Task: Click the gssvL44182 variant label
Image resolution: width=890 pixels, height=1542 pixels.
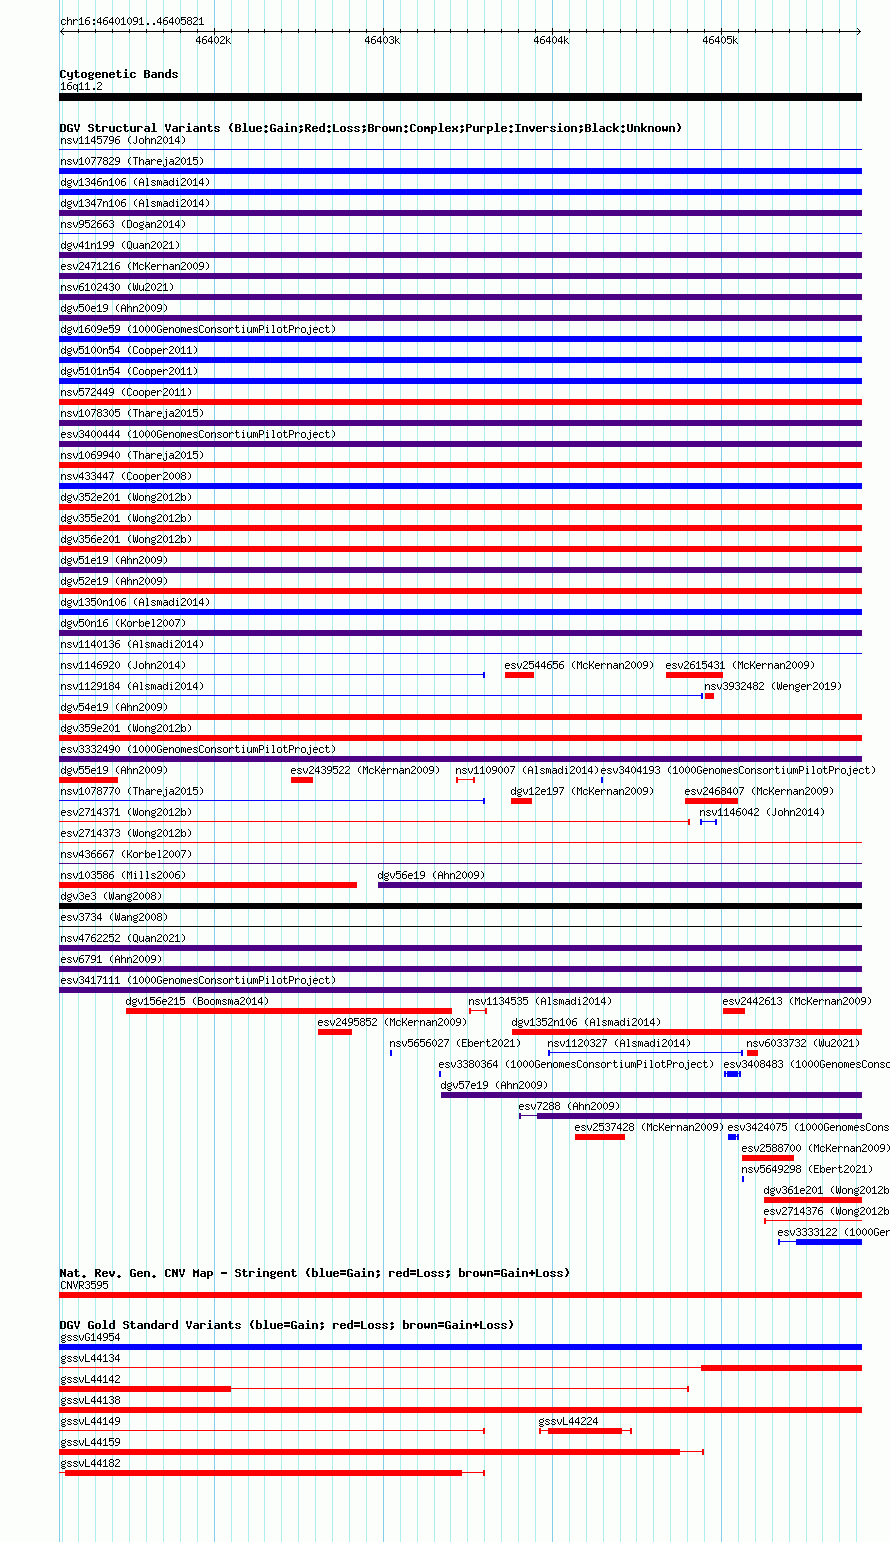Action: pos(90,1463)
